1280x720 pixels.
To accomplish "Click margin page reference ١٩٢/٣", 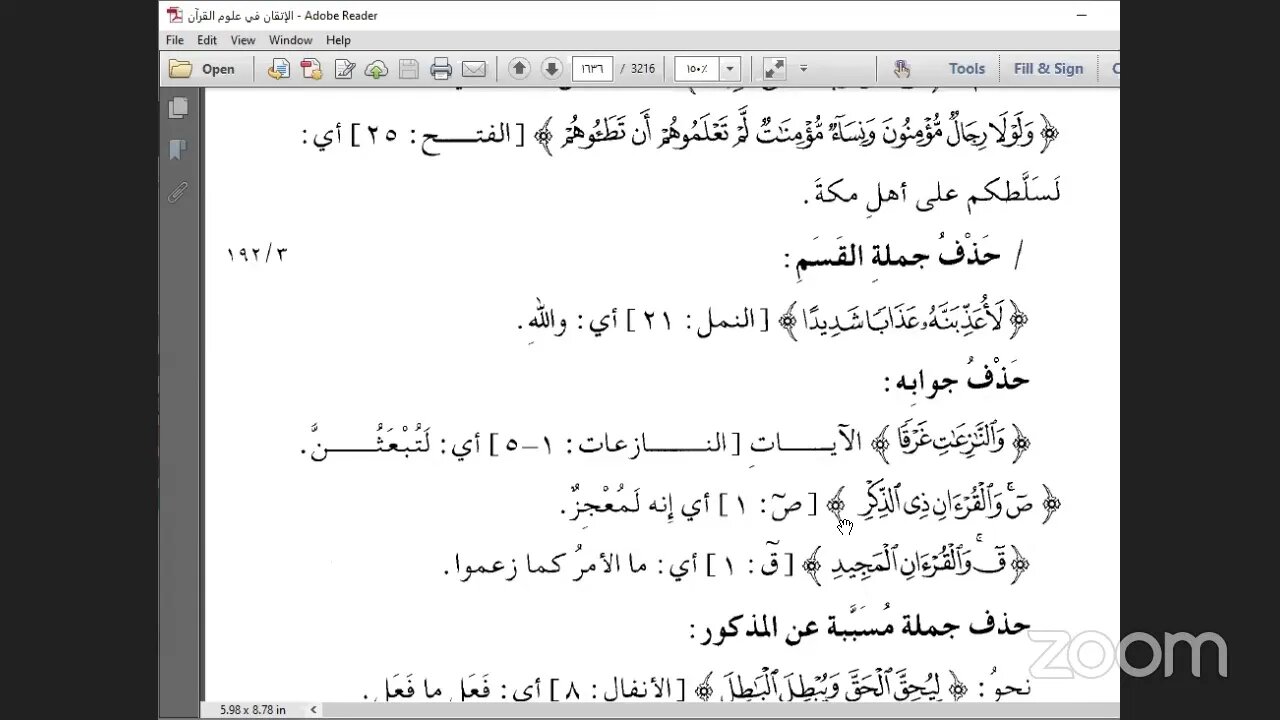I will coord(256,254).
